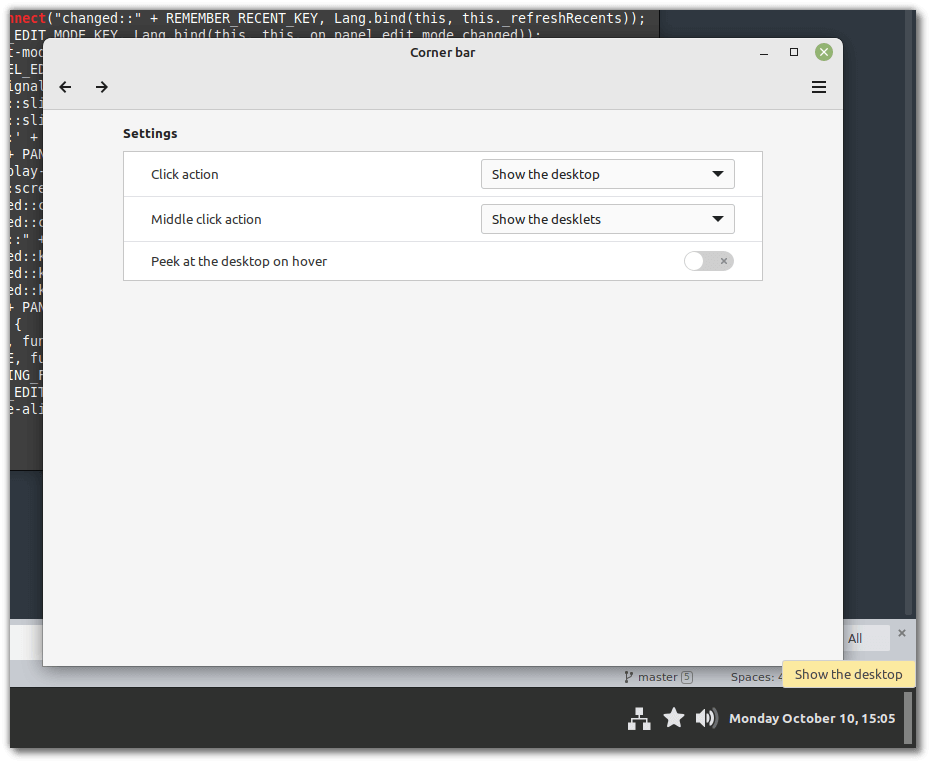Screen dimensions: 932x764
Task: Click the Corner bar window title
Action: pyautogui.click(x=442, y=52)
